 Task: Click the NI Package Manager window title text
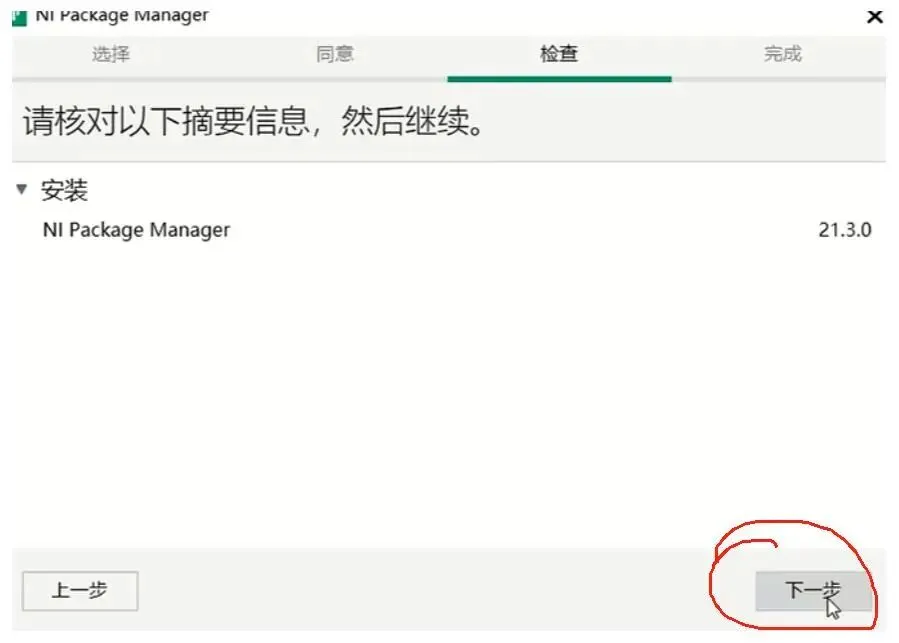(122, 16)
